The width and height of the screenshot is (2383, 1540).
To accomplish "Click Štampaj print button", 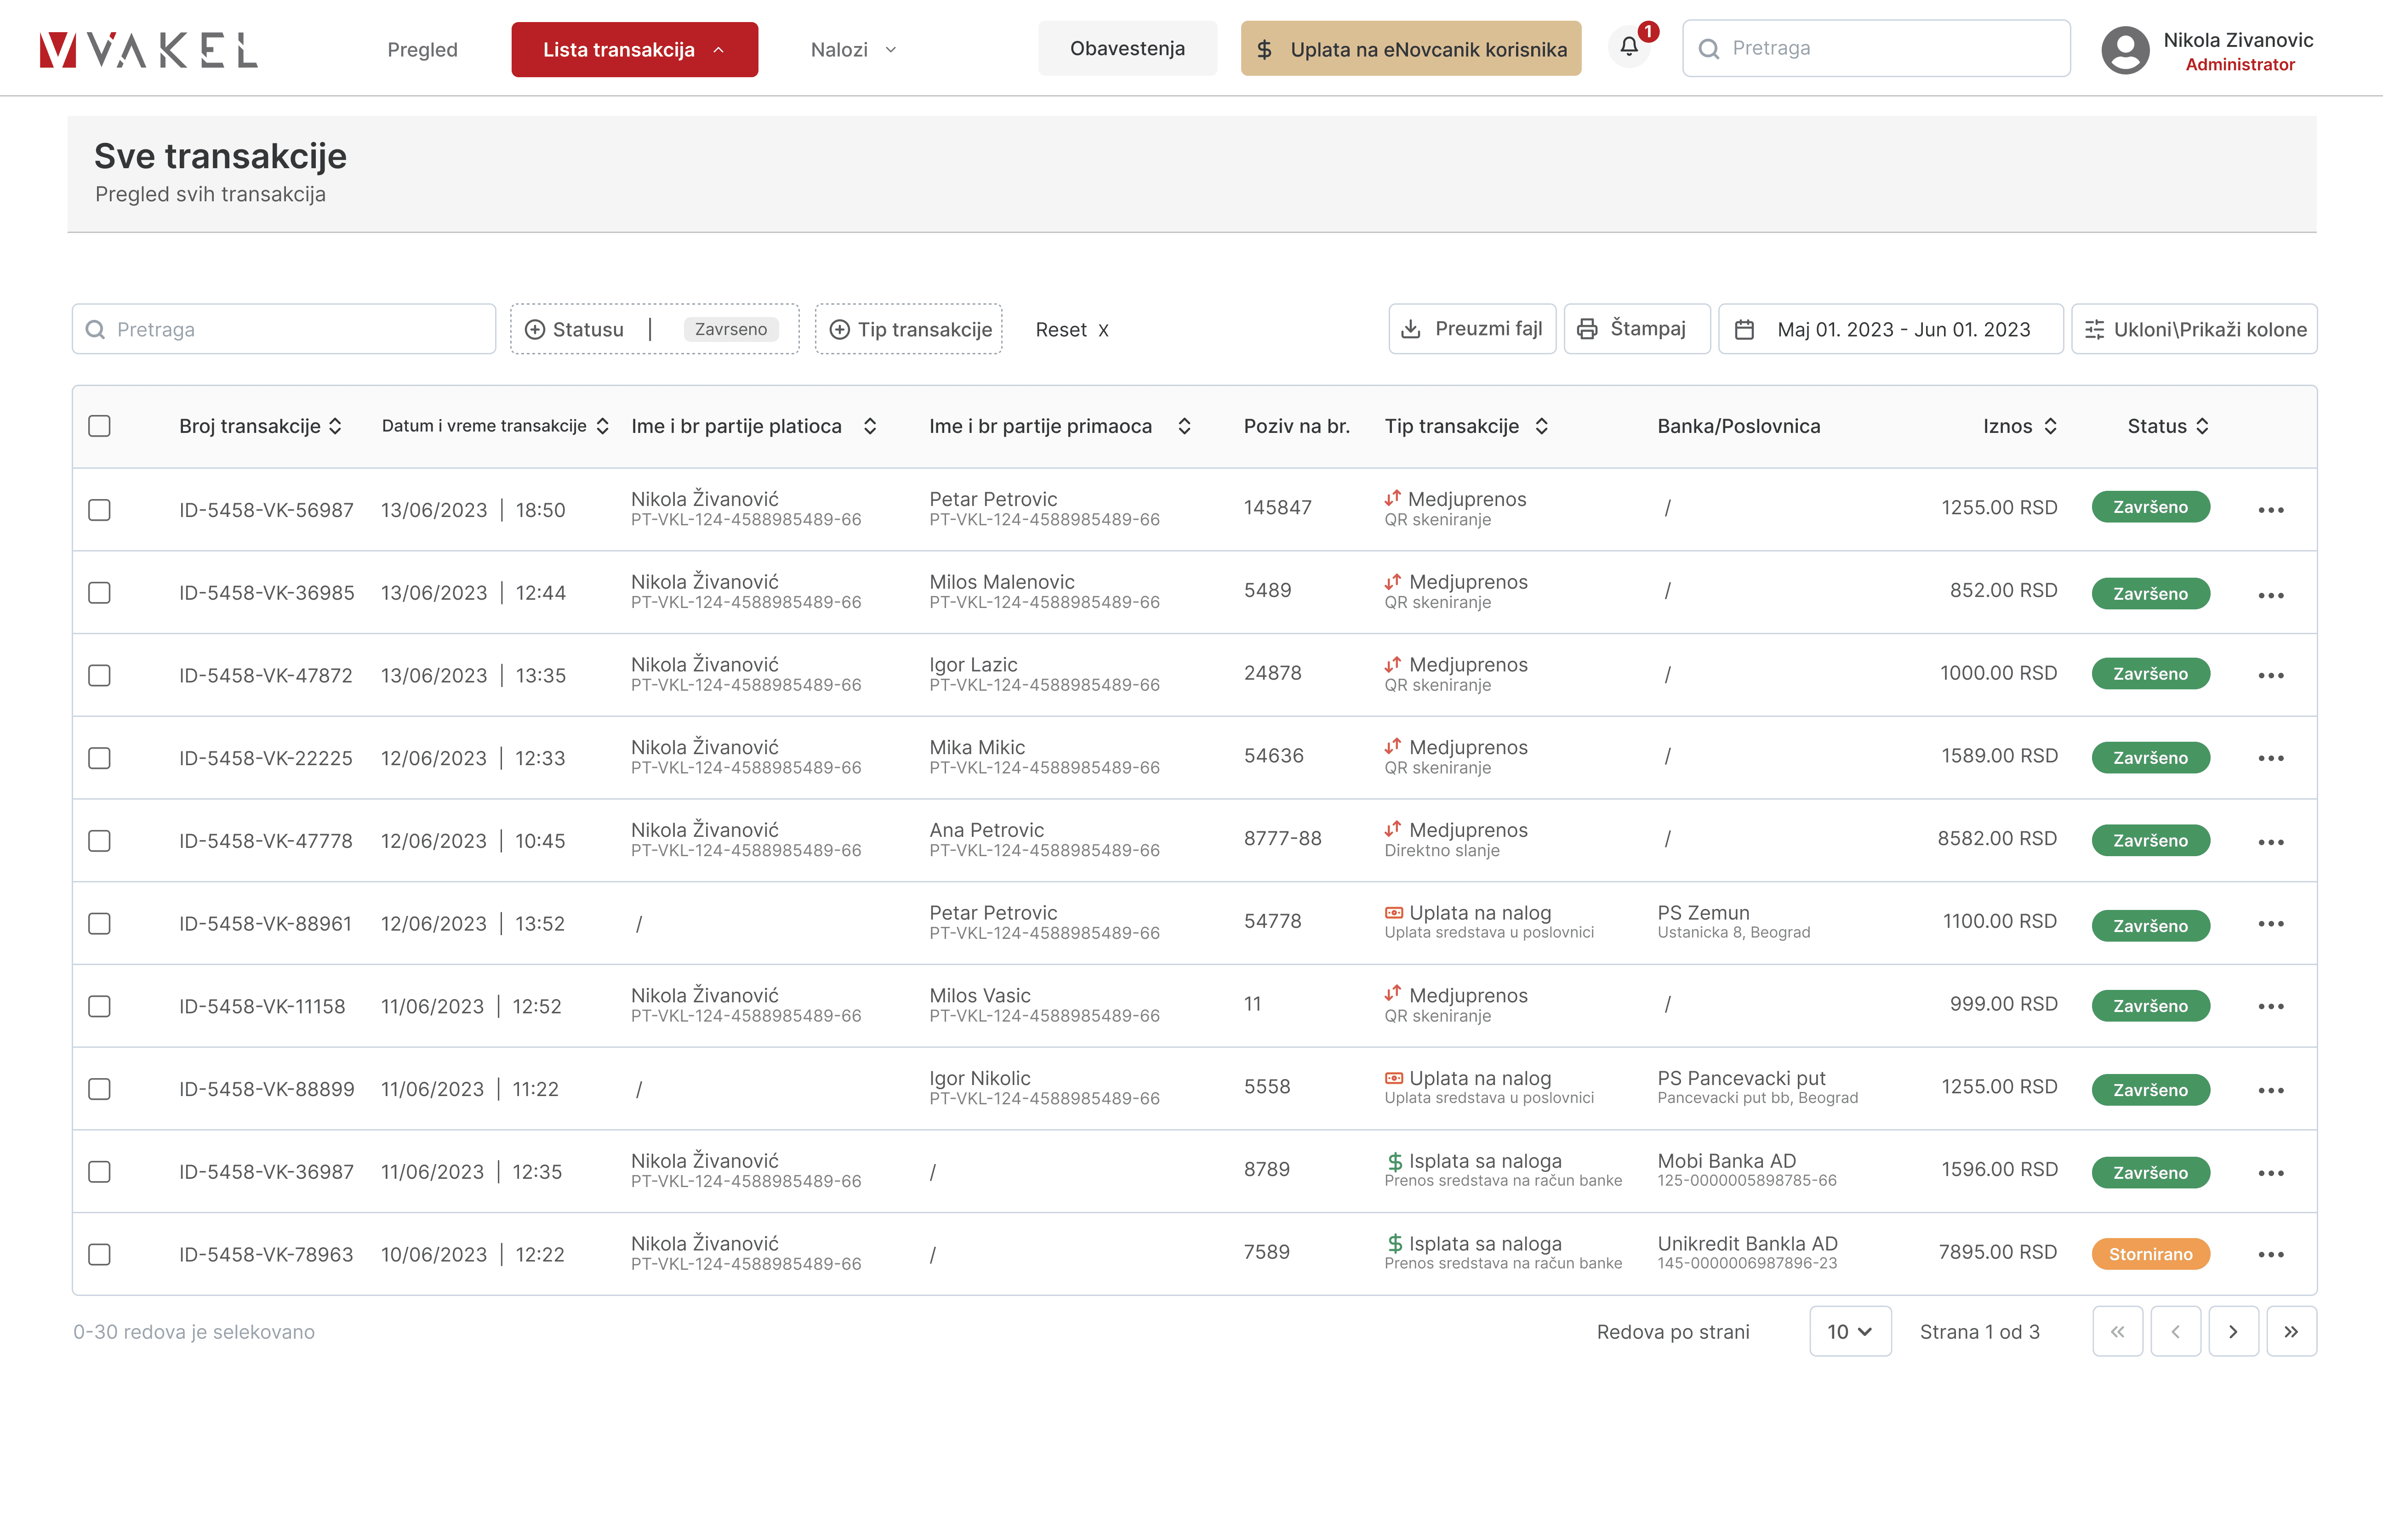I will [x=1637, y=329].
